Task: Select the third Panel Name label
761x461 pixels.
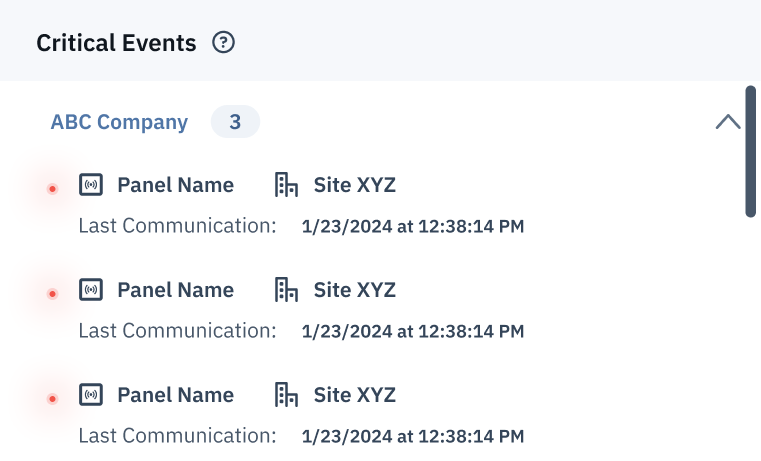Action: (x=176, y=395)
